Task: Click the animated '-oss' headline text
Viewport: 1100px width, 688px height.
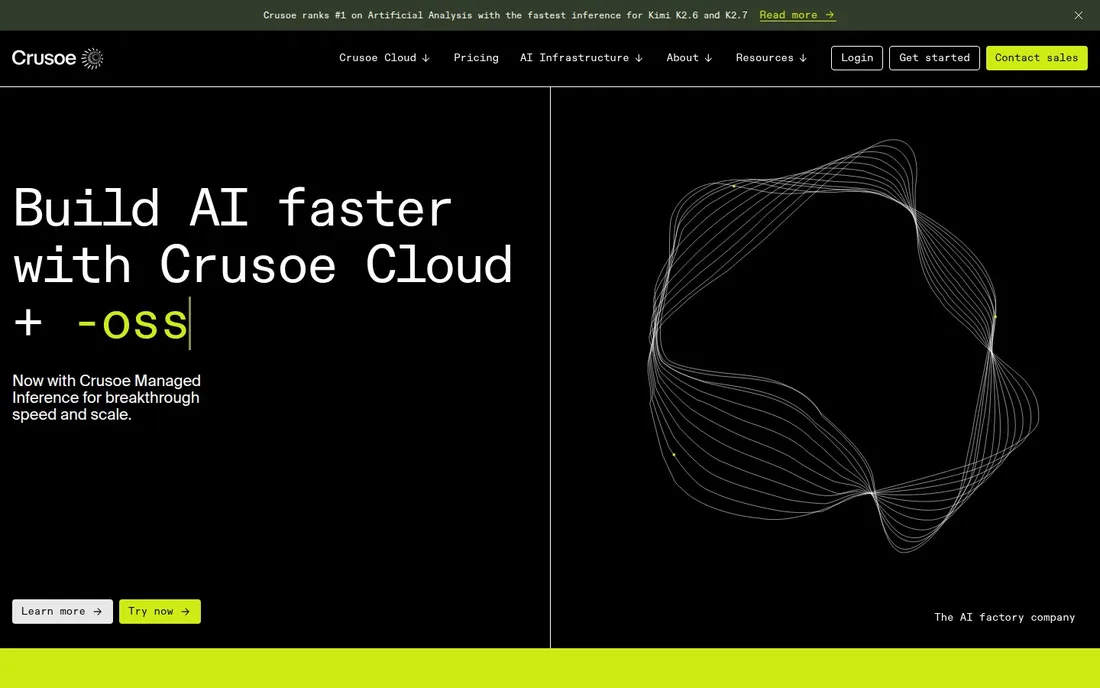Action: pyautogui.click(x=132, y=324)
